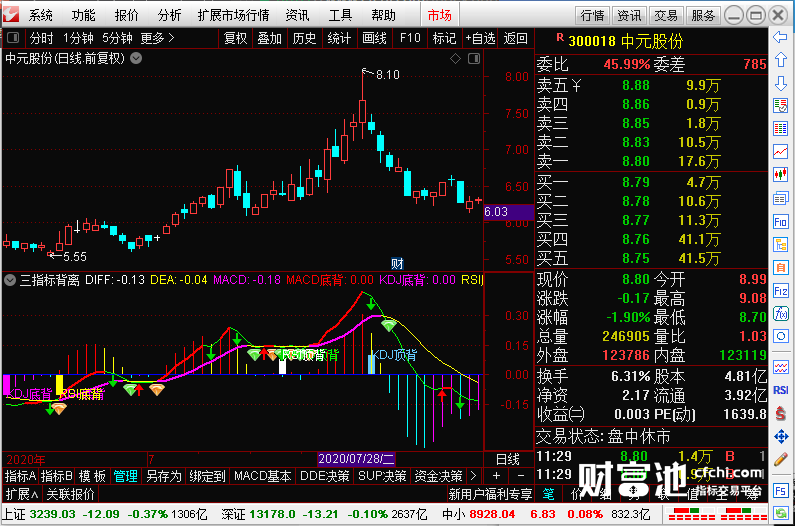The width and height of the screenshot is (795, 526).
Task: Zoom out chart with minus button
Action: [x=521, y=476]
